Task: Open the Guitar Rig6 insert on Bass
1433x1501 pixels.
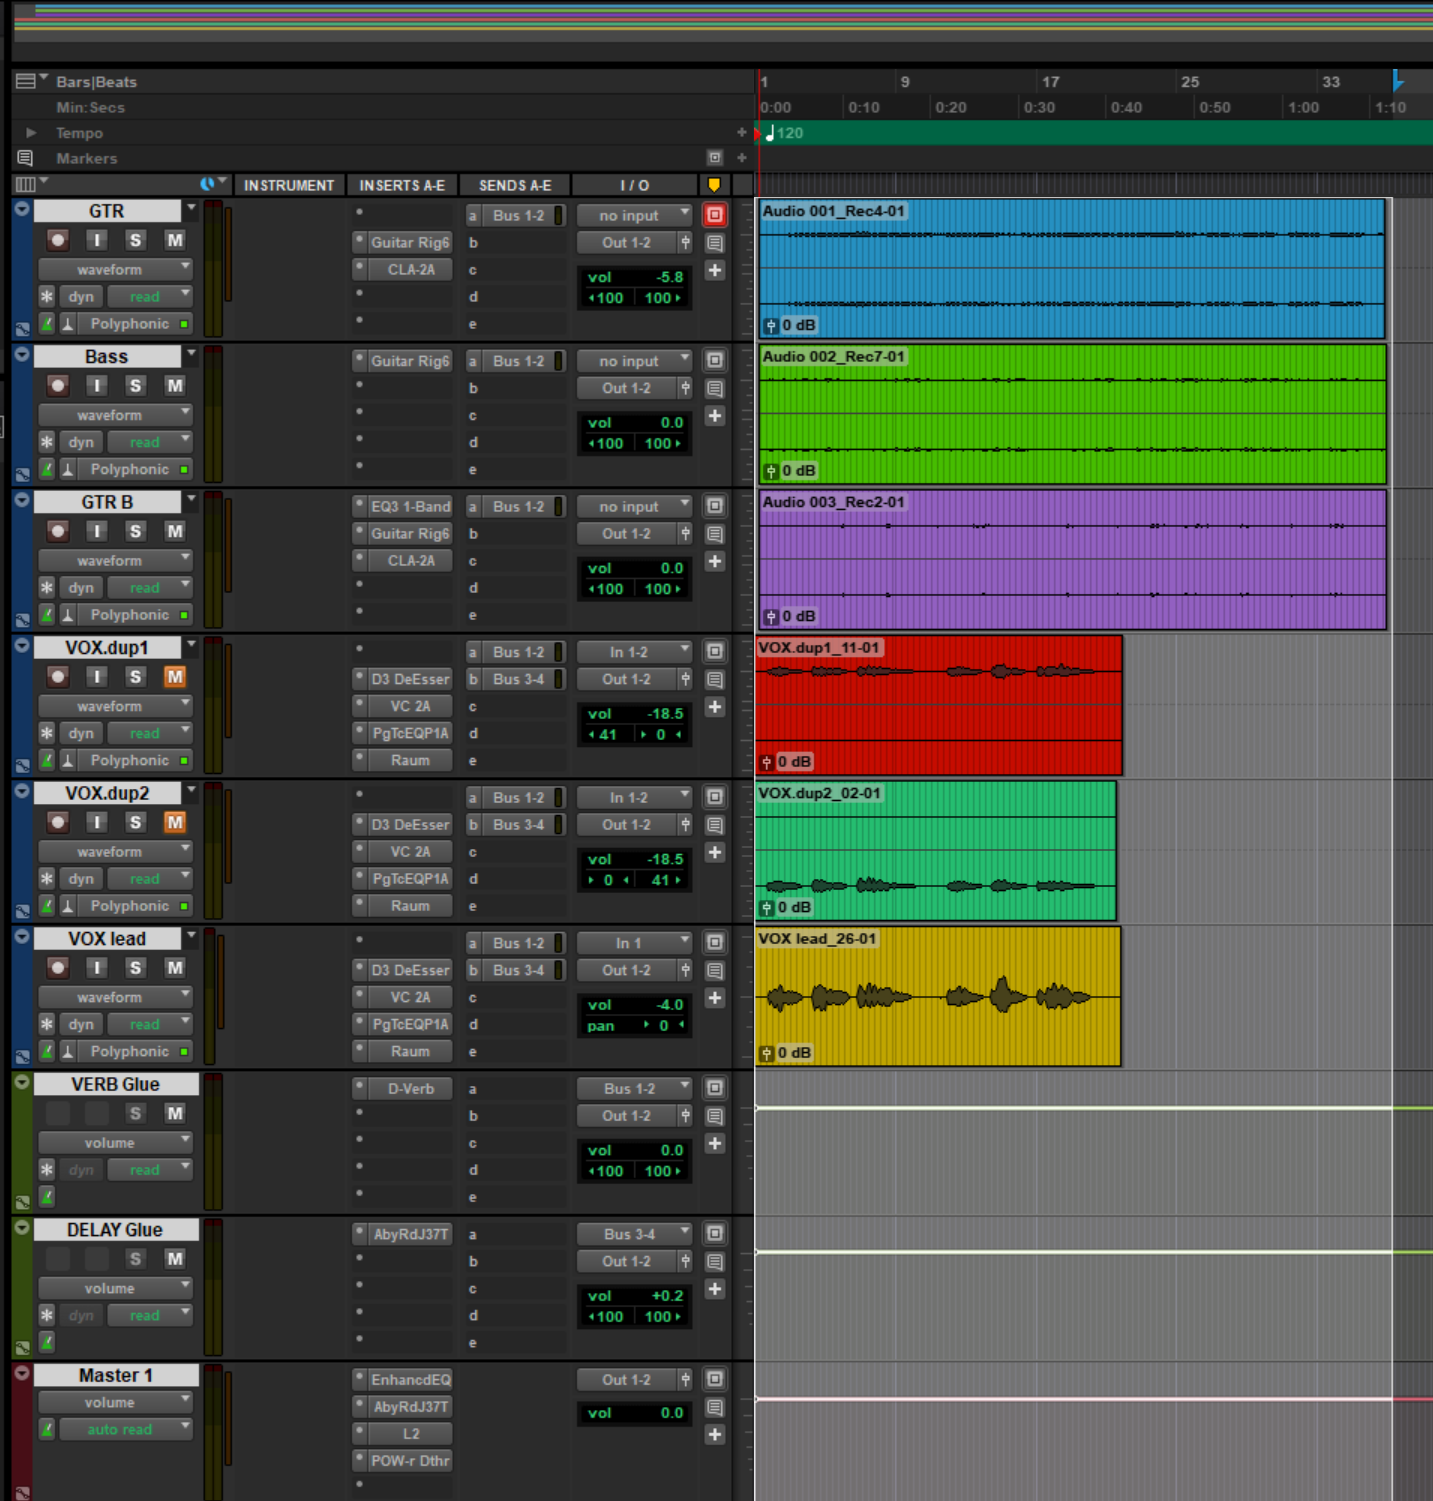Action: (x=409, y=361)
